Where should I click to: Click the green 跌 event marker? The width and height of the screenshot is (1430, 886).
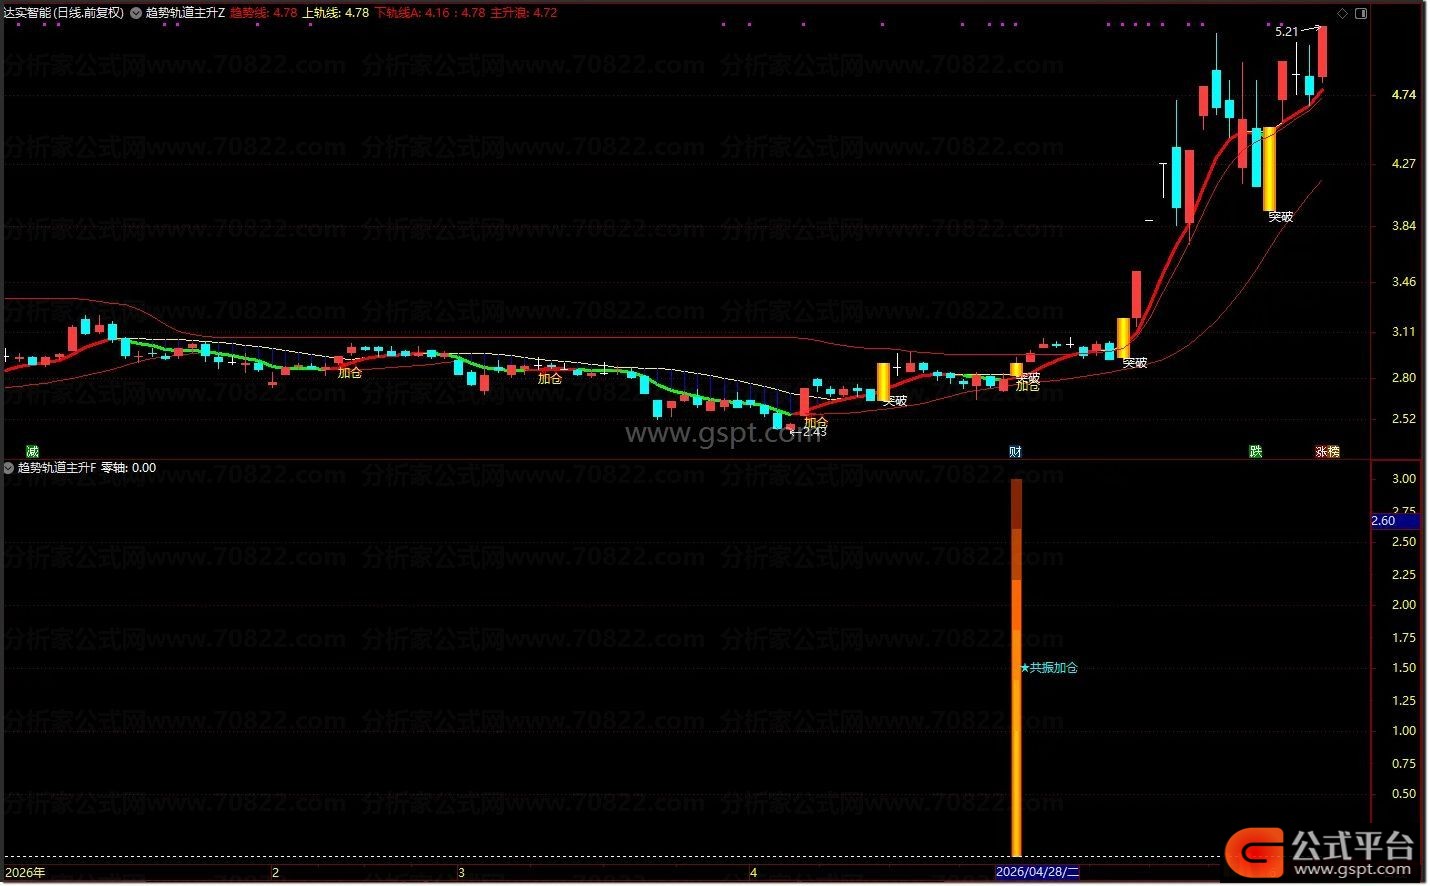pos(1255,452)
